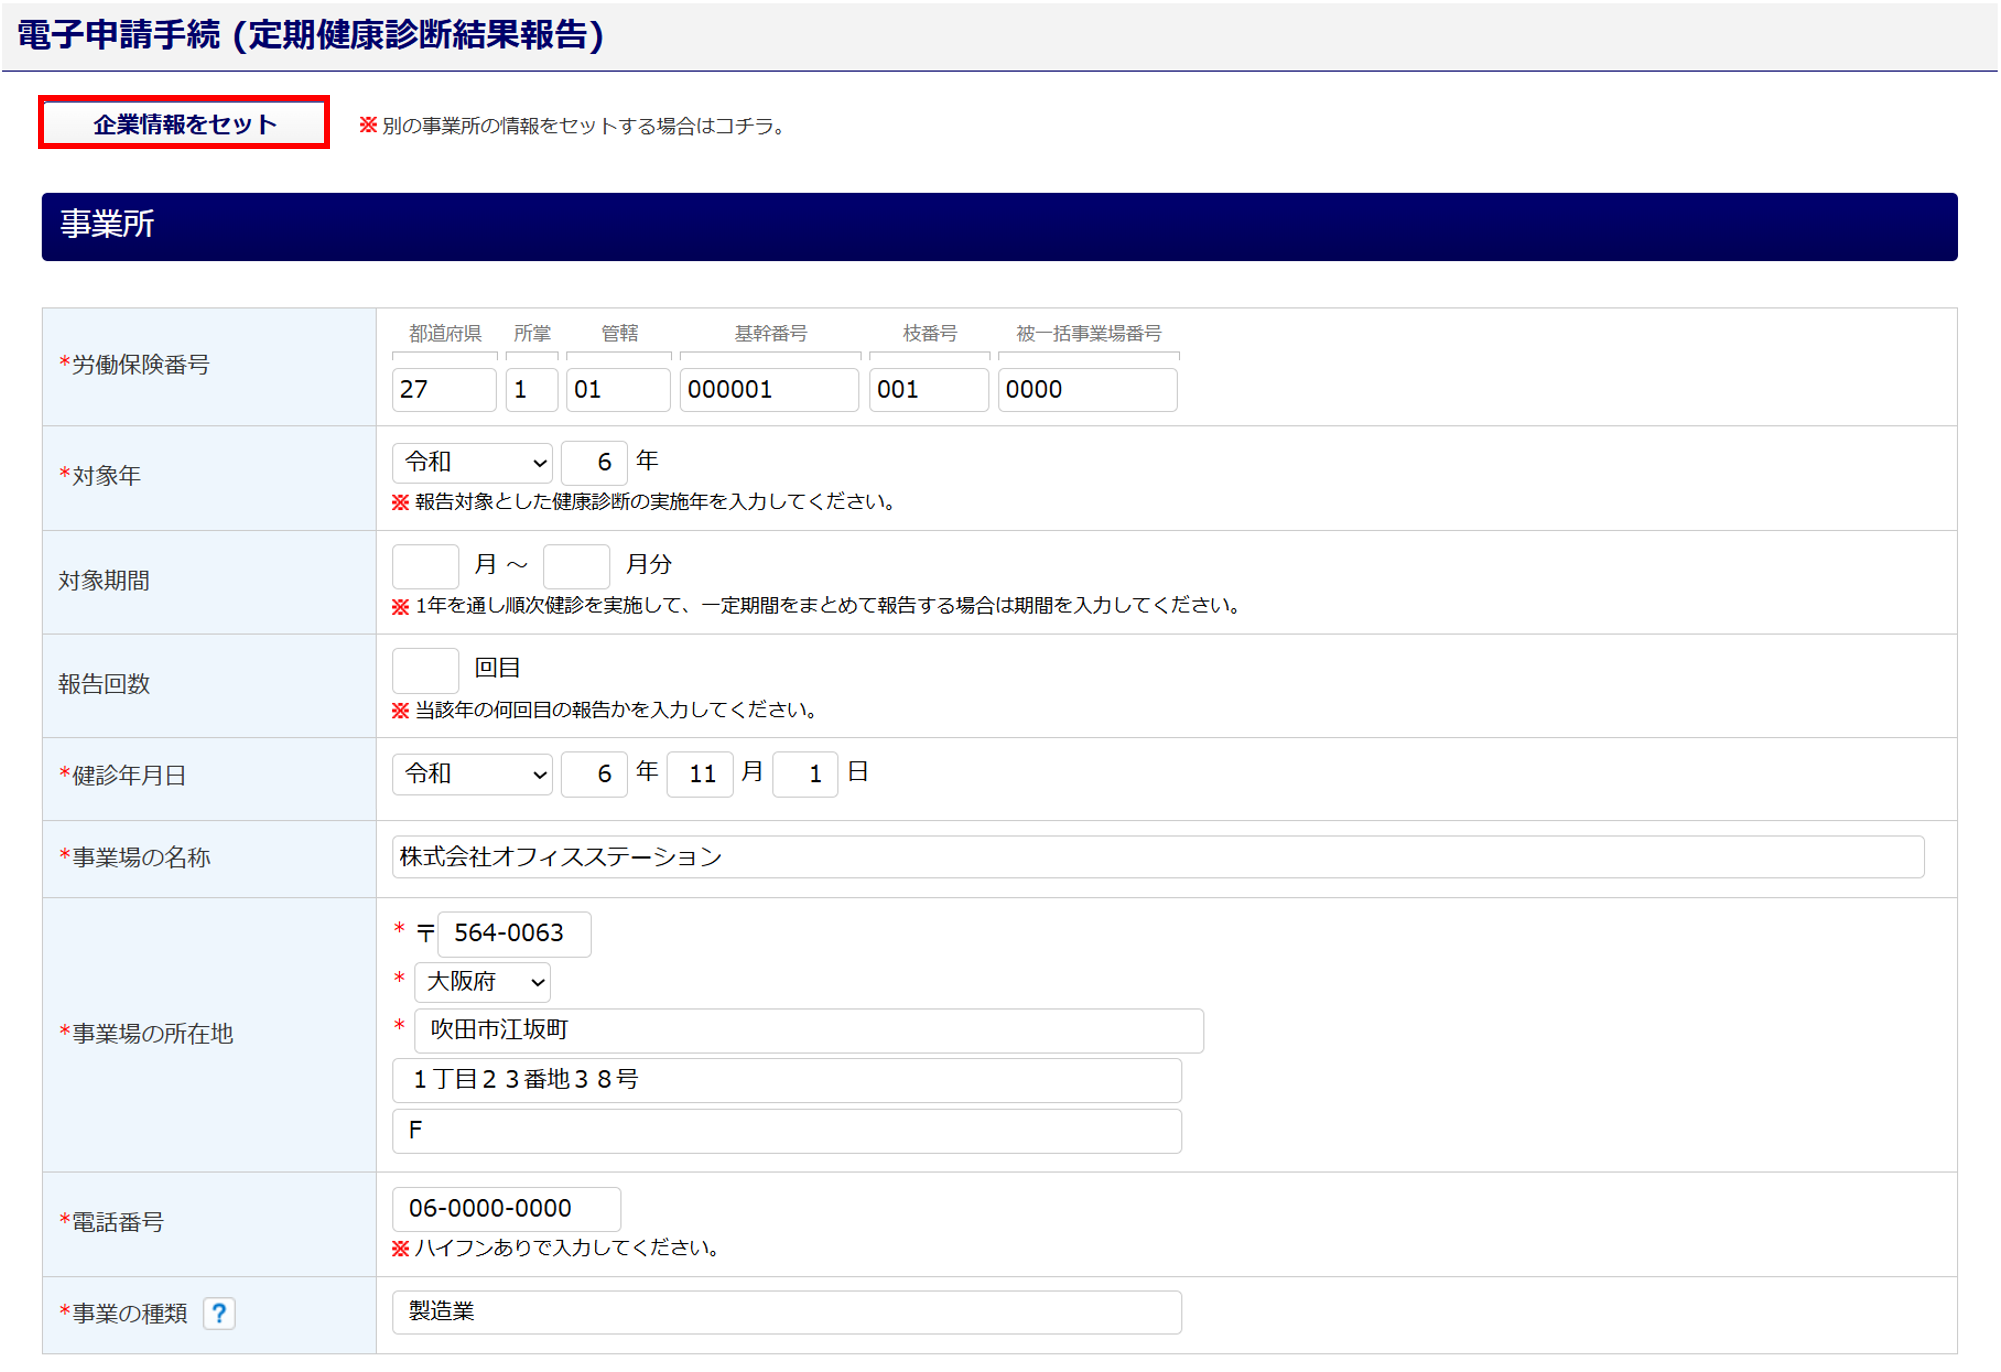Focus the 基幹番号 field showing 000001

[768, 390]
